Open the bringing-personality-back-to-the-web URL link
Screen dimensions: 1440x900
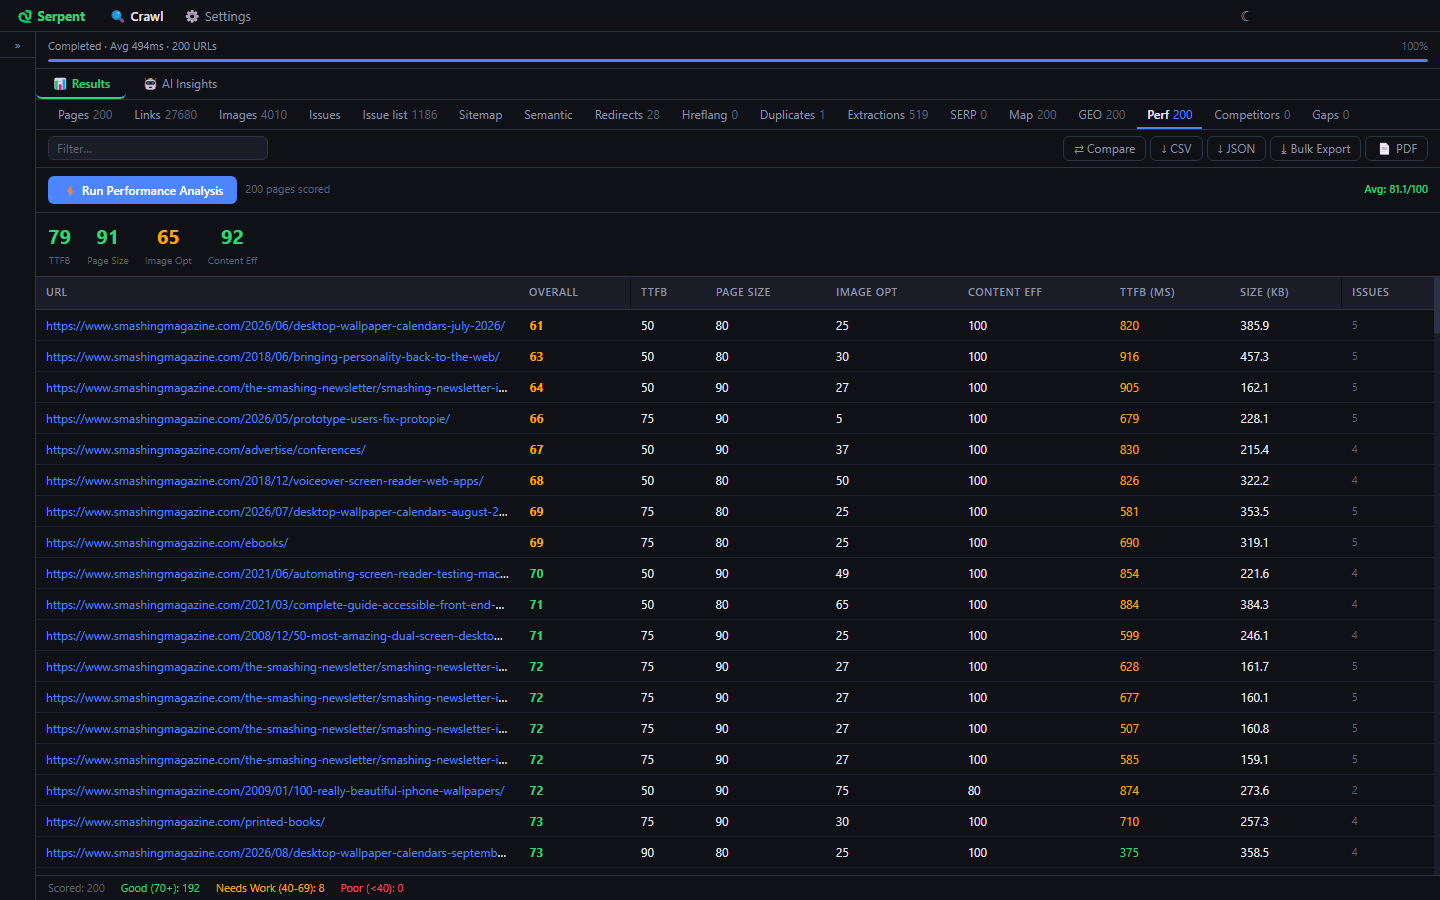273,357
